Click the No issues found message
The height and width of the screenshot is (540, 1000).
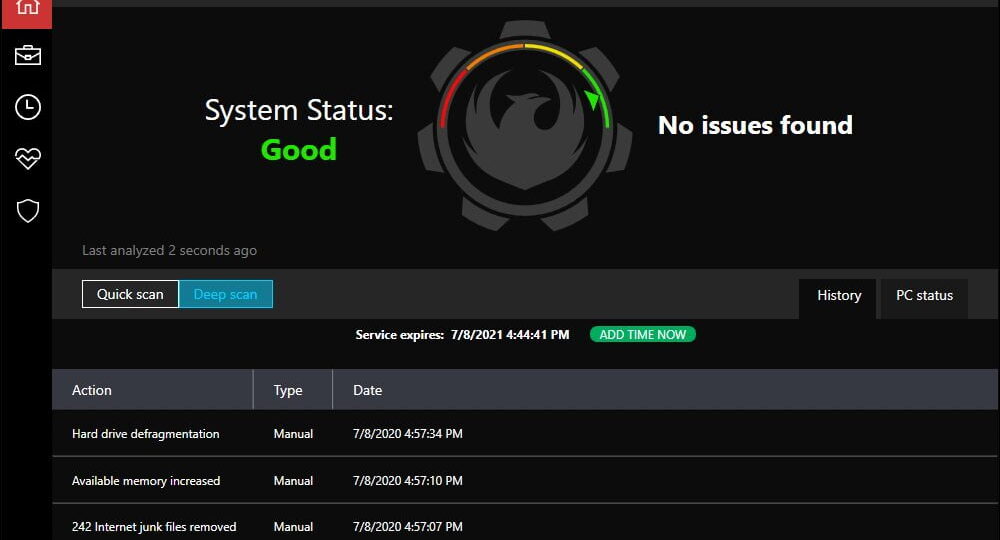[x=755, y=125]
